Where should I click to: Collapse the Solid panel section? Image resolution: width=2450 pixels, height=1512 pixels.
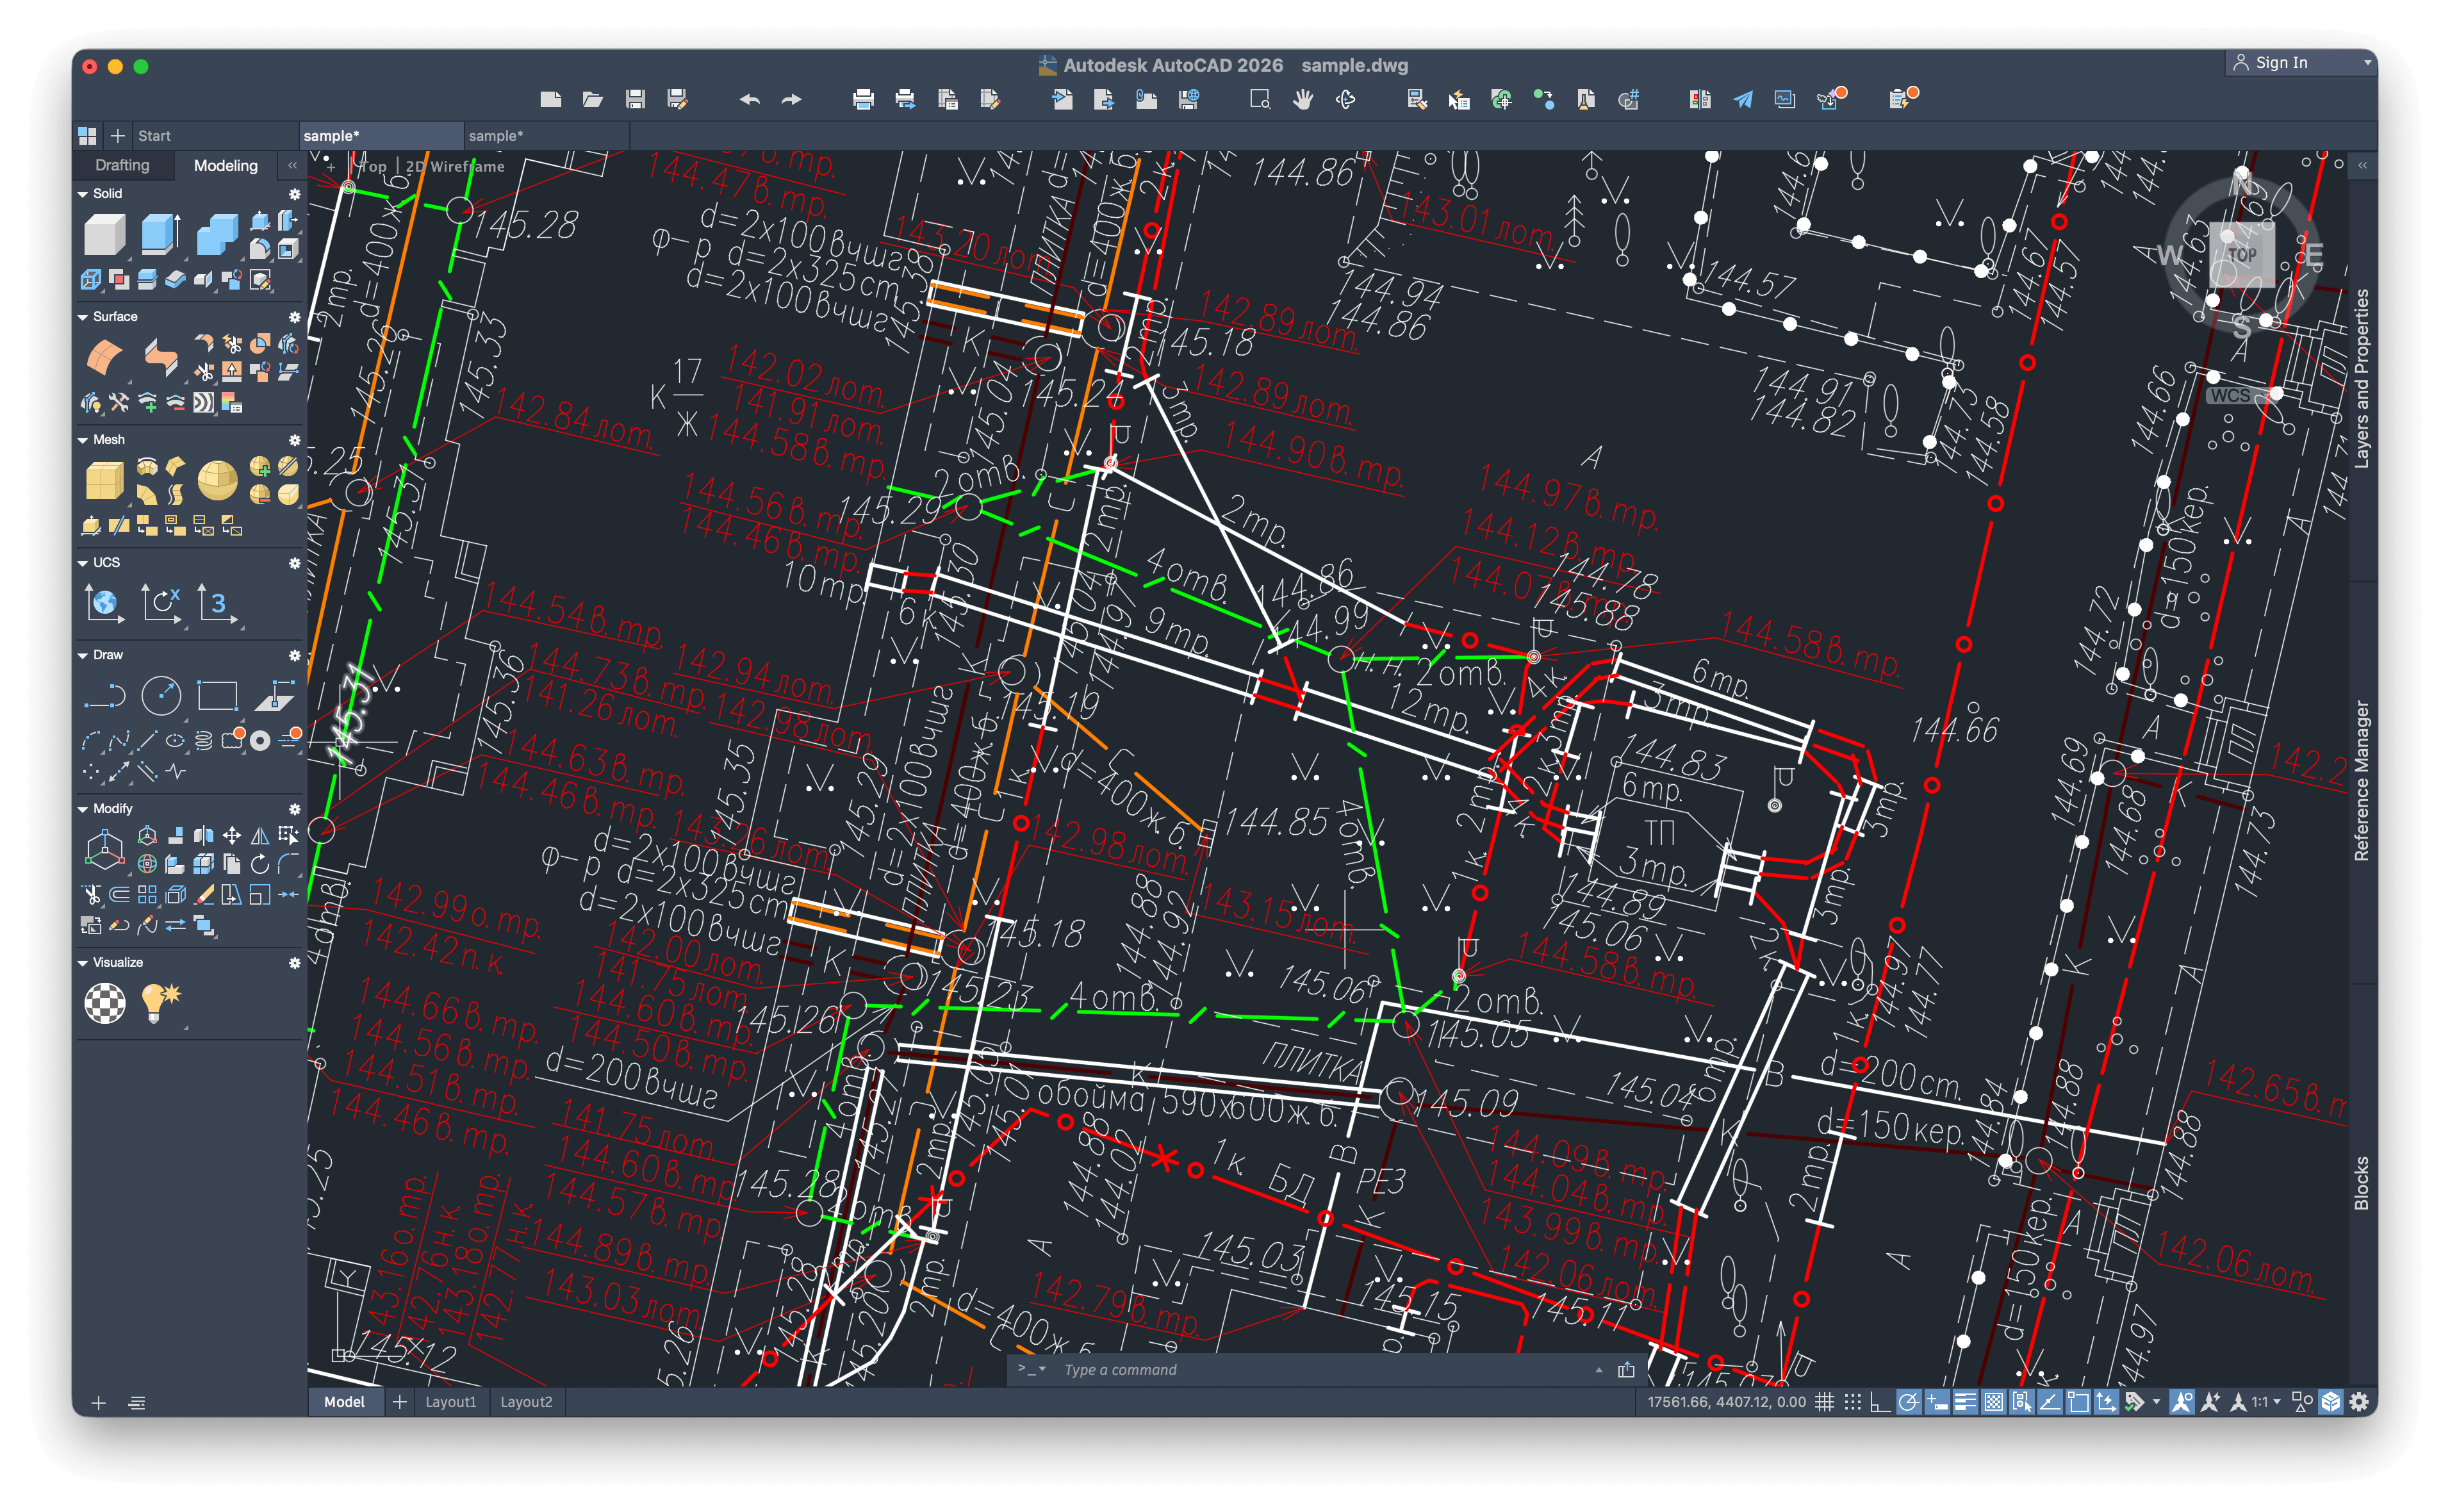[x=83, y=194]
